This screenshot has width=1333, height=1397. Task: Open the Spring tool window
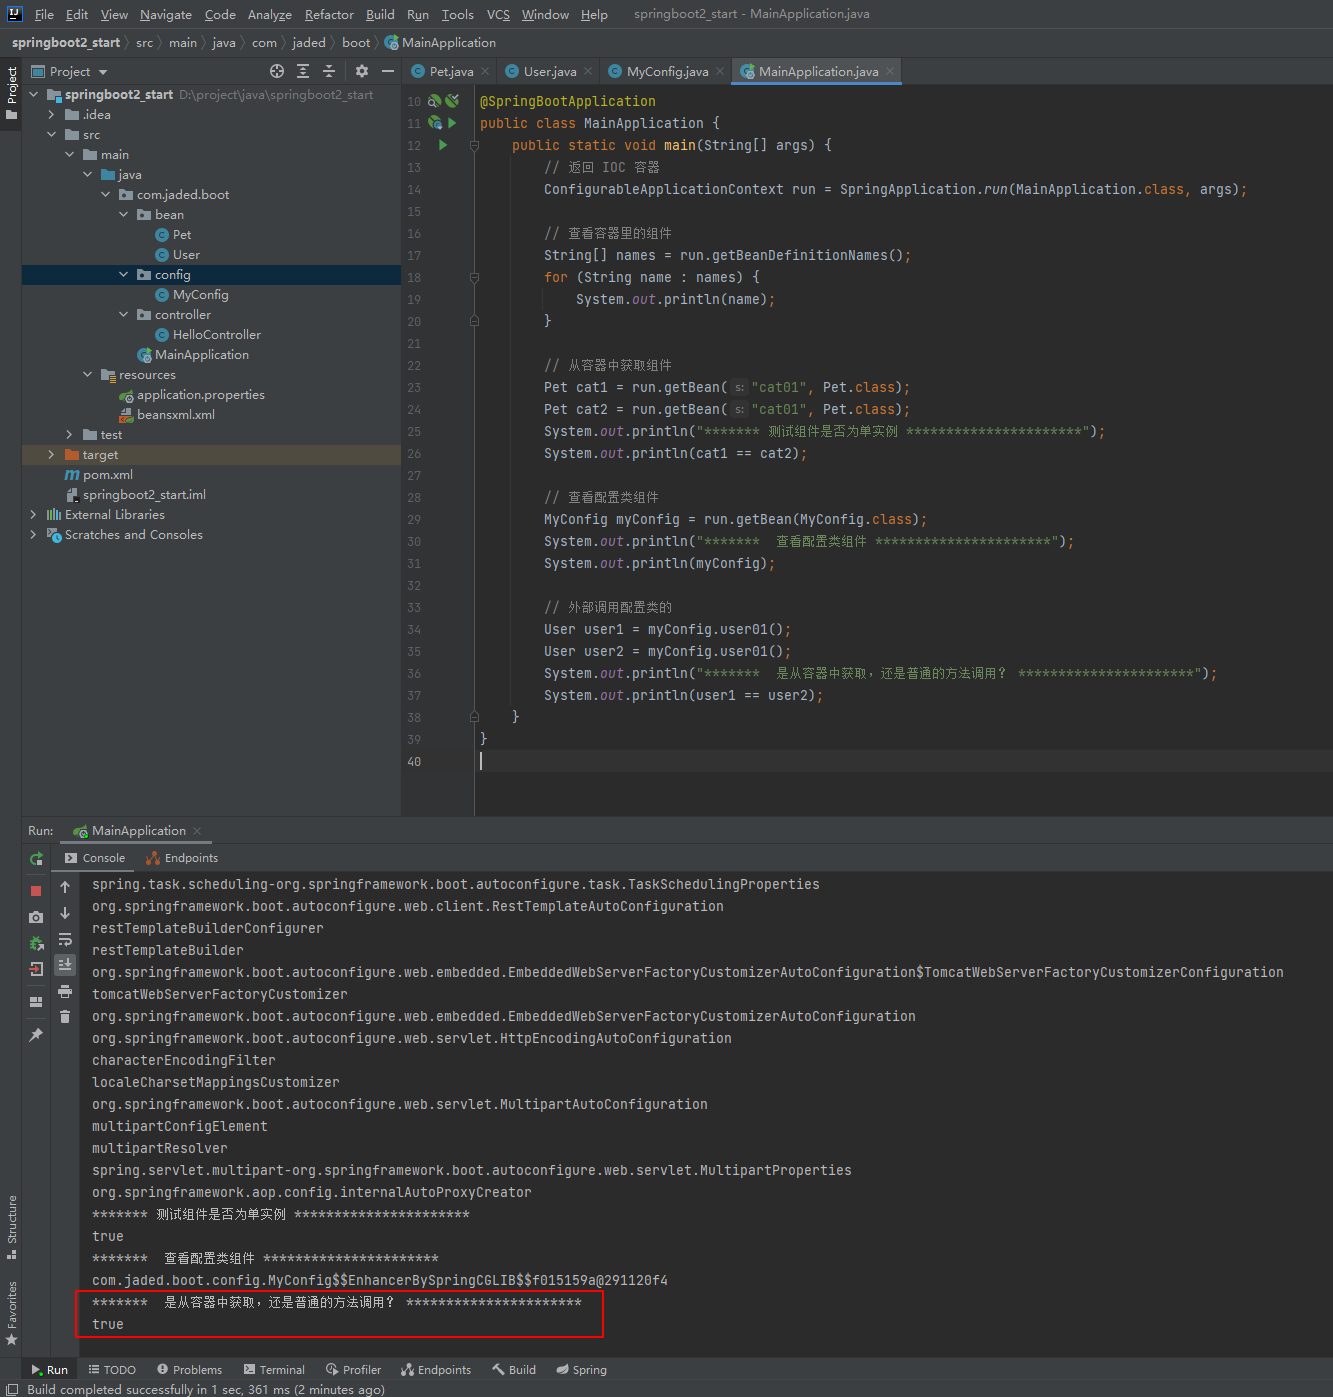[582, 1370]
